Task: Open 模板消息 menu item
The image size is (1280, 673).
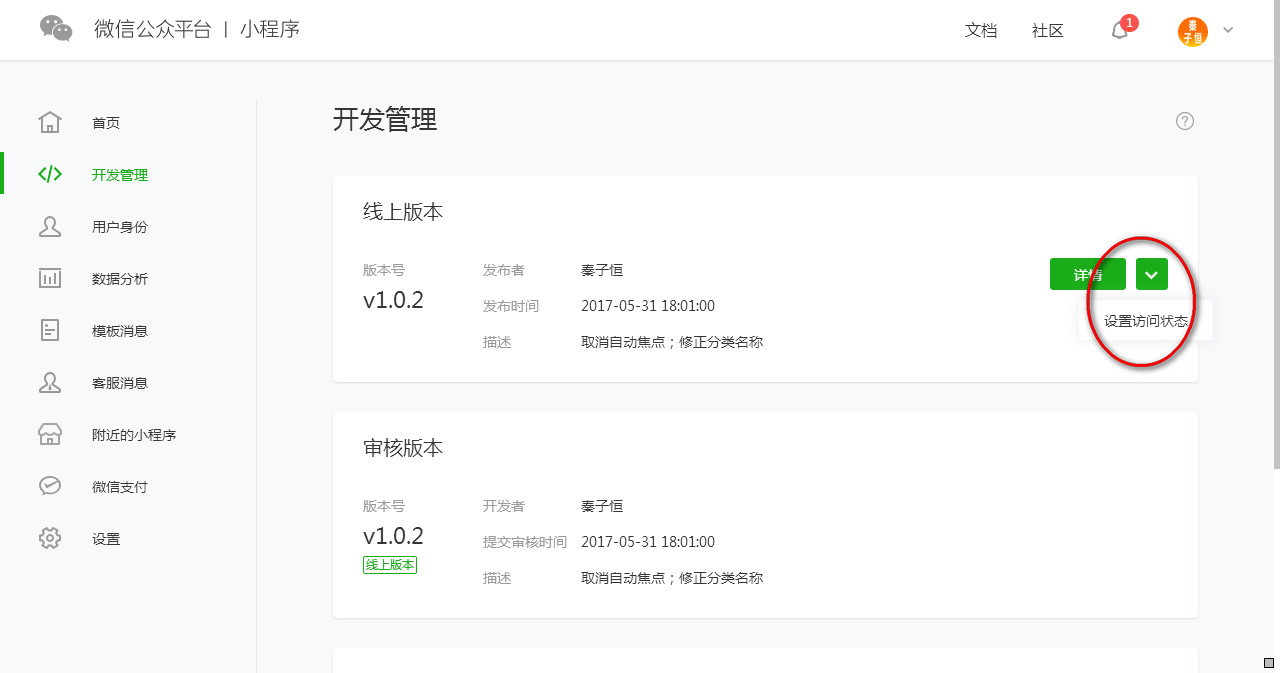Action: (120, 331)
